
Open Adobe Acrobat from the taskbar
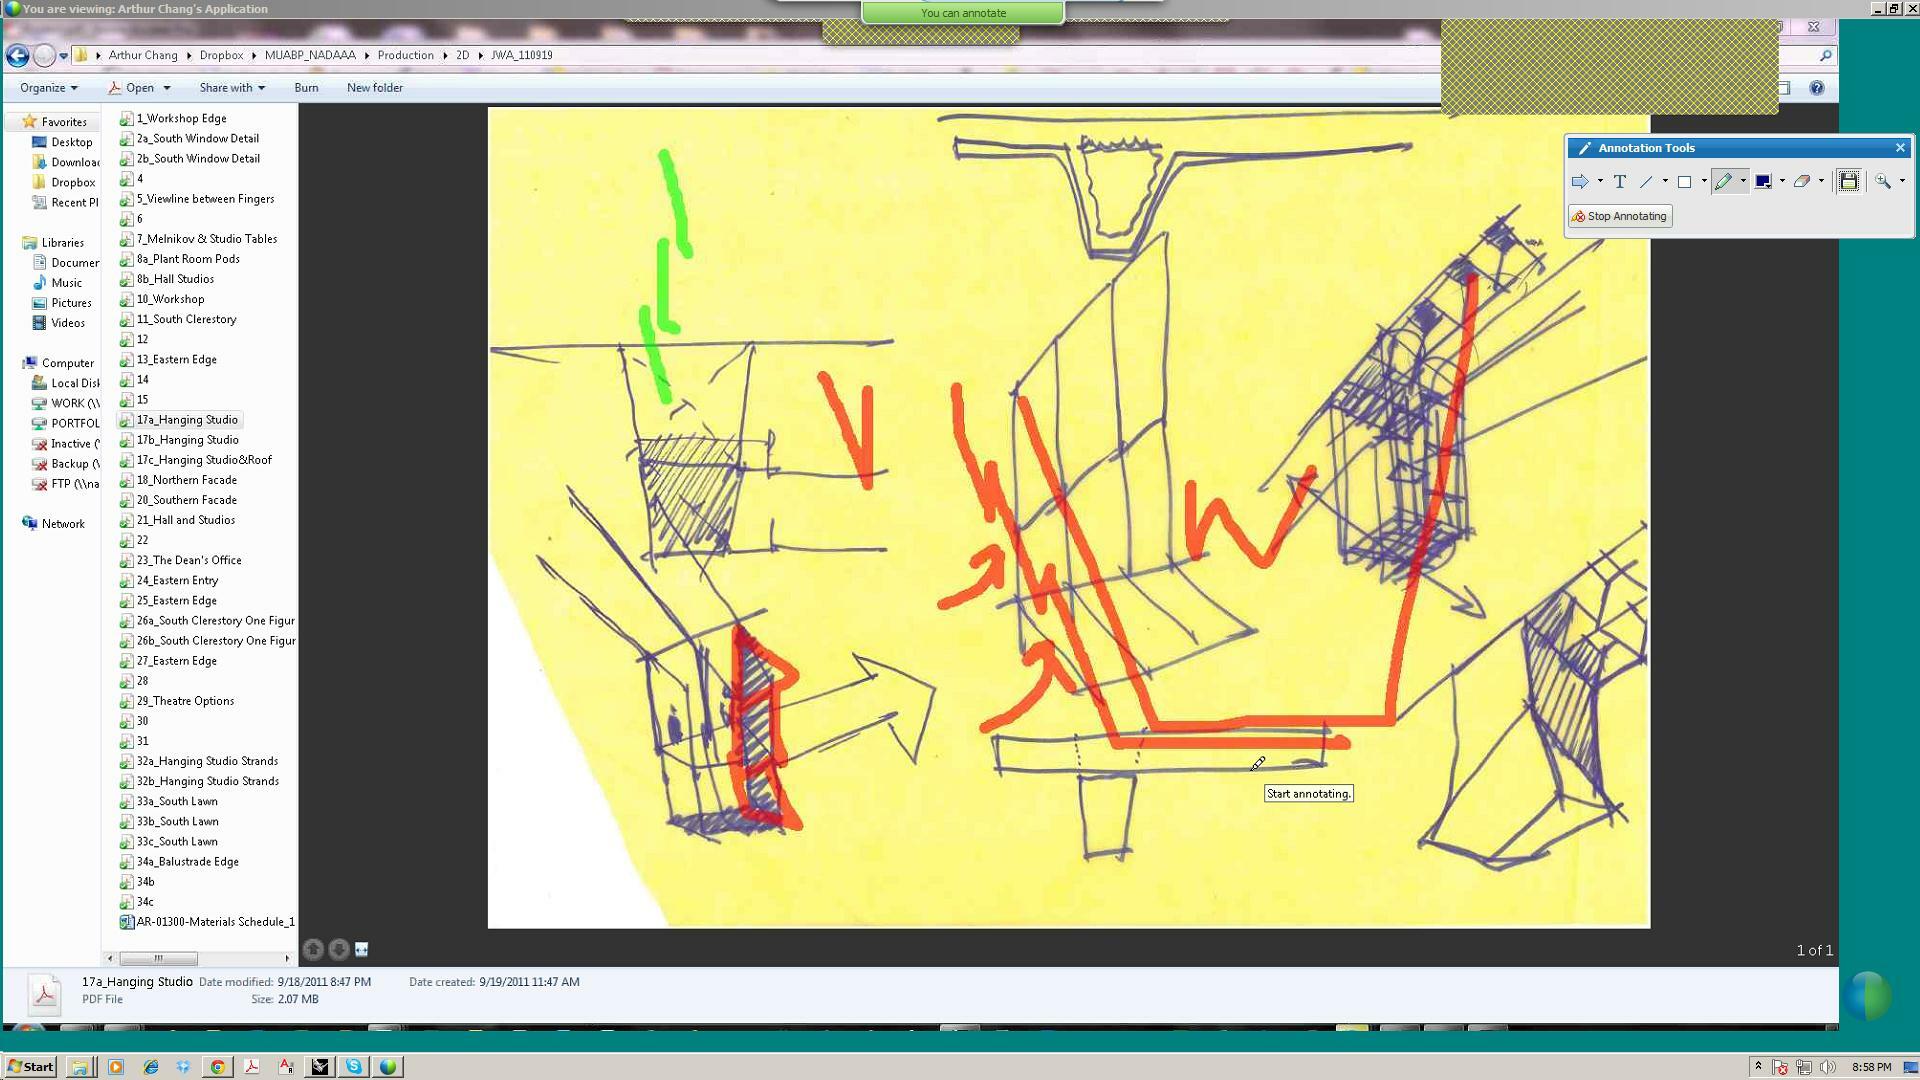pos(252,1067)
